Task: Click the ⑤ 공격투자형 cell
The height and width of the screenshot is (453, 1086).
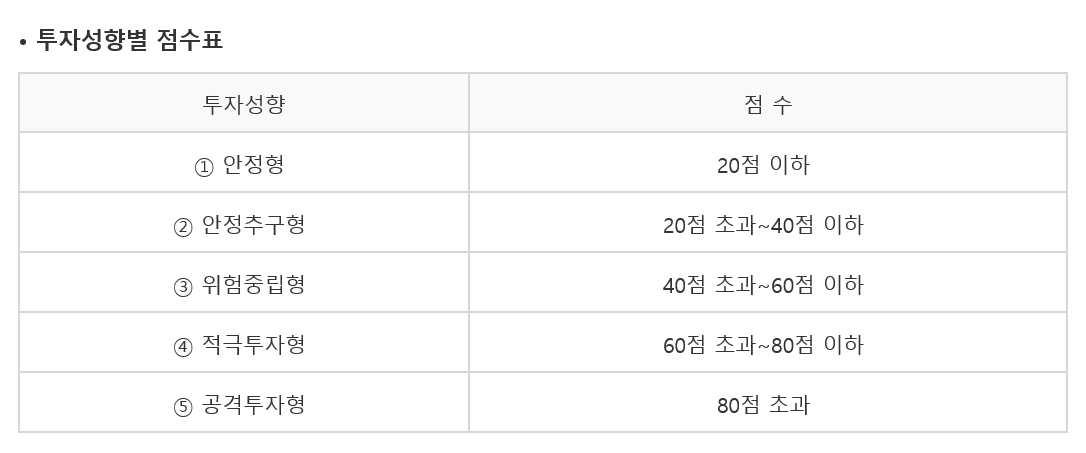Action: pyautogui.click(x=244, y=402)
